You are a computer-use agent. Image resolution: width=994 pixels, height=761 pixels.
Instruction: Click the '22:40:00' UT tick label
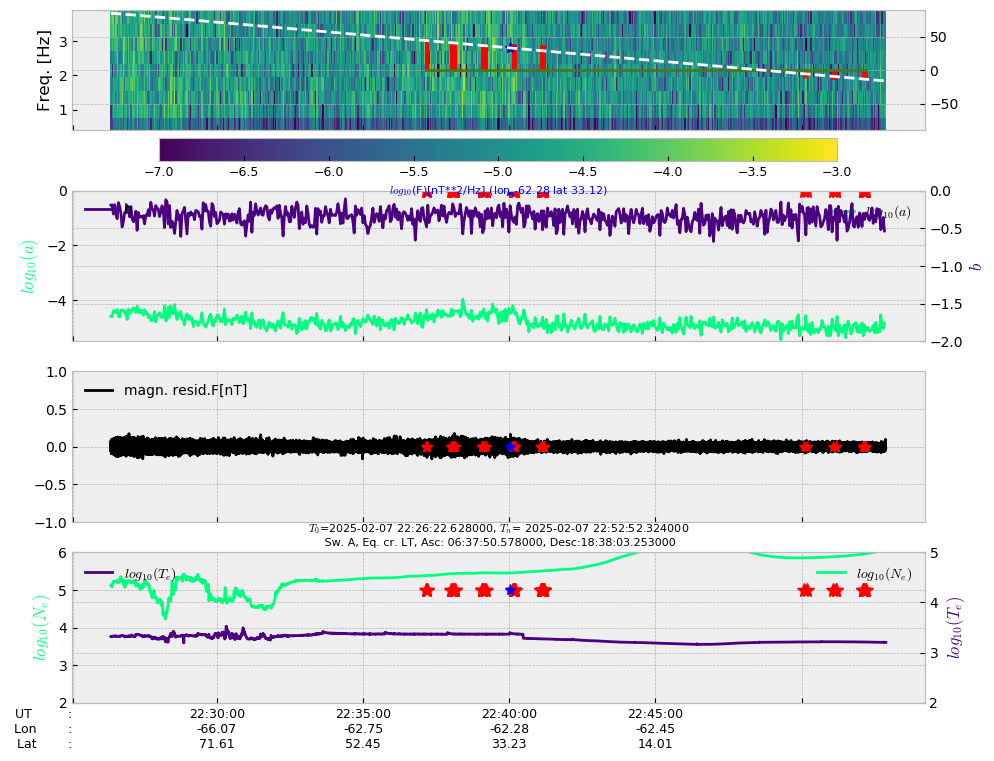point(509,713)
